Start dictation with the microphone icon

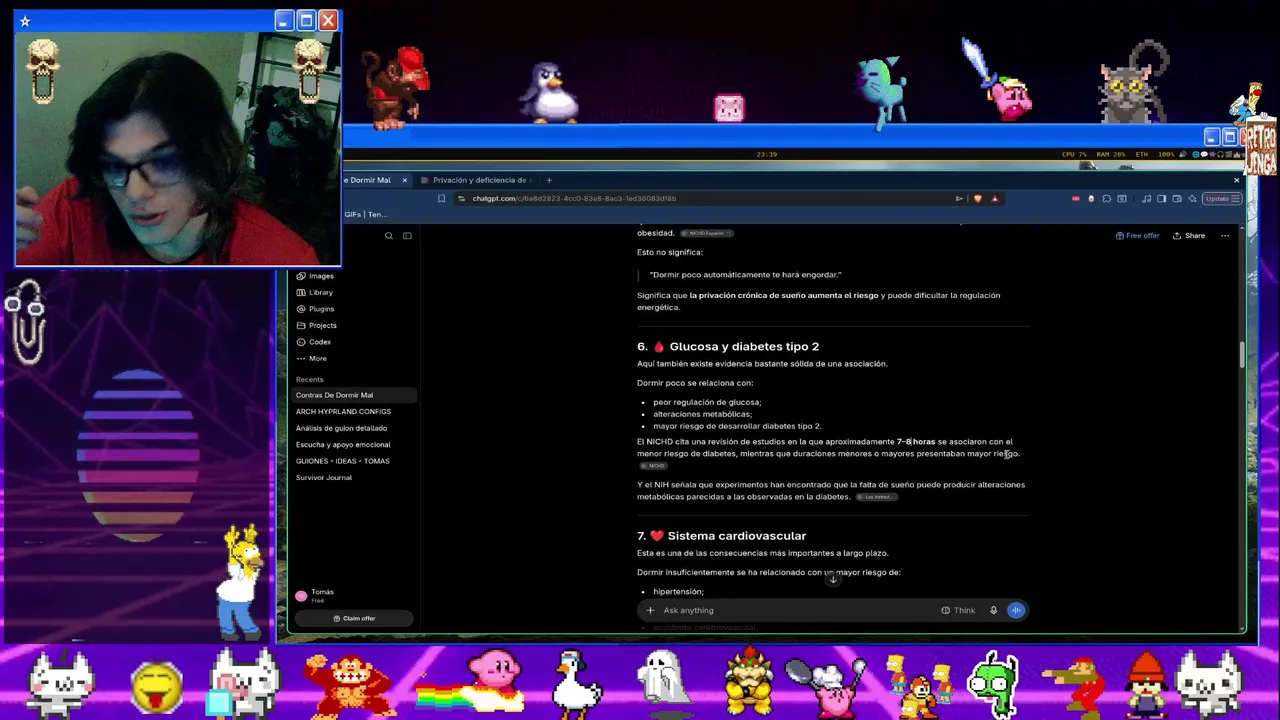[x=993, y=610]
